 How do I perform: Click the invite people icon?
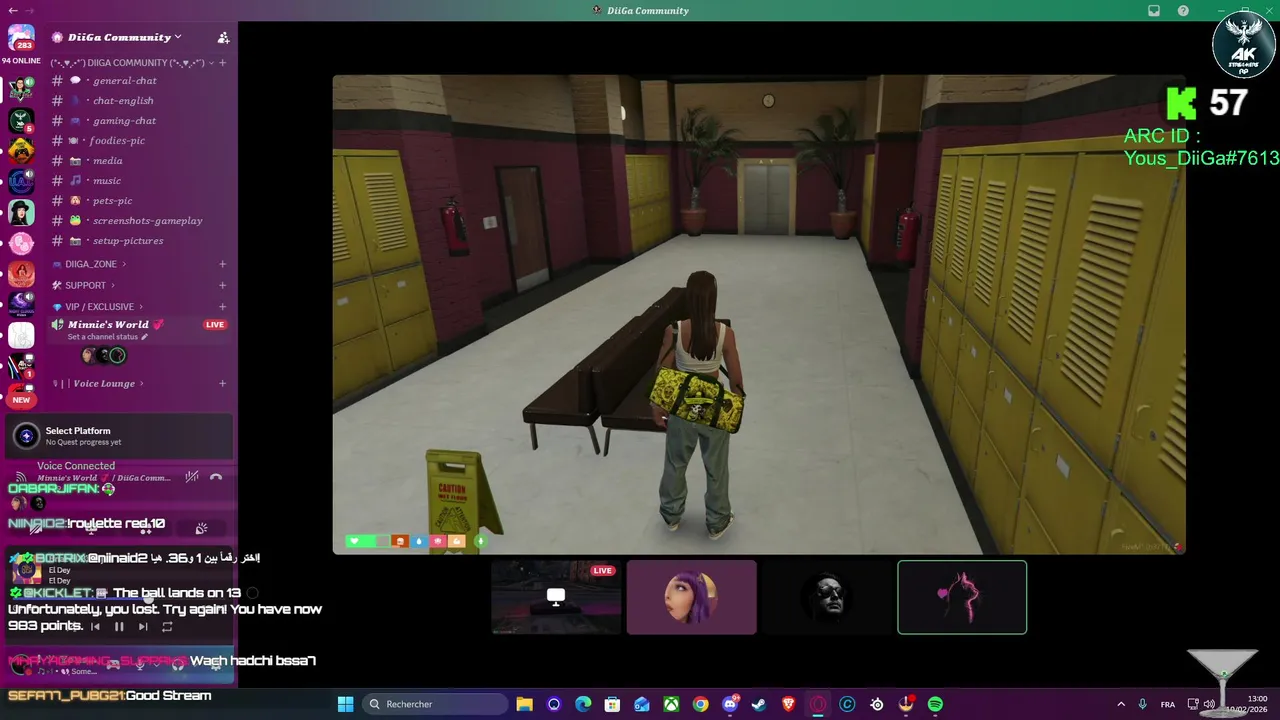[223, 38]
